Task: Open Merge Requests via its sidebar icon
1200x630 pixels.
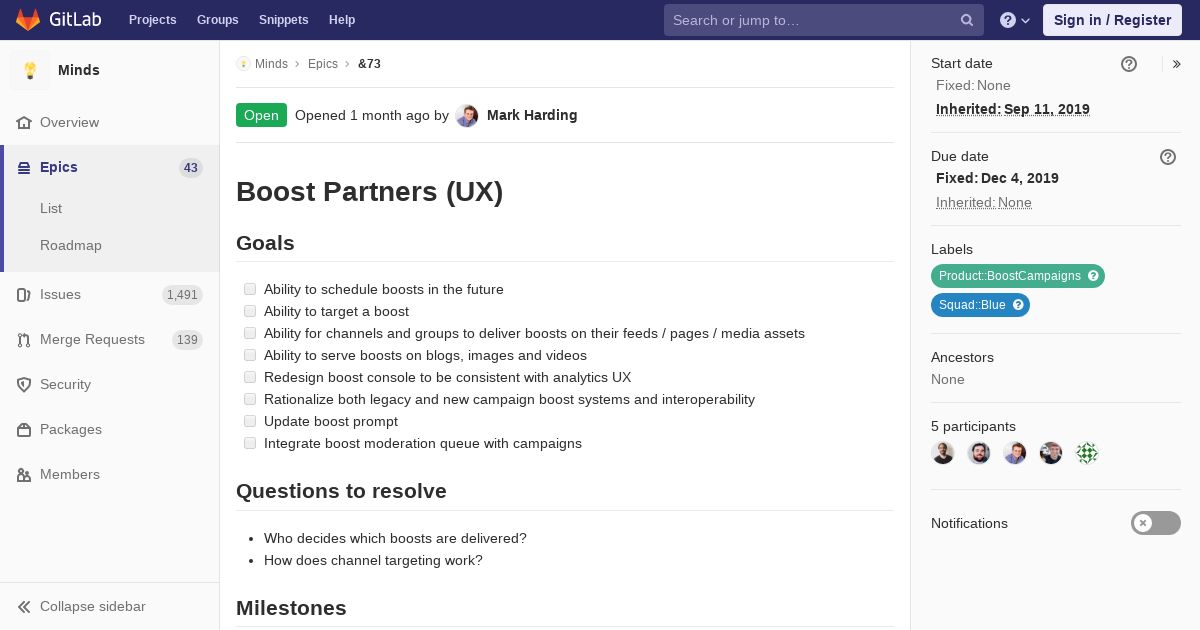Action: (24, 340)
